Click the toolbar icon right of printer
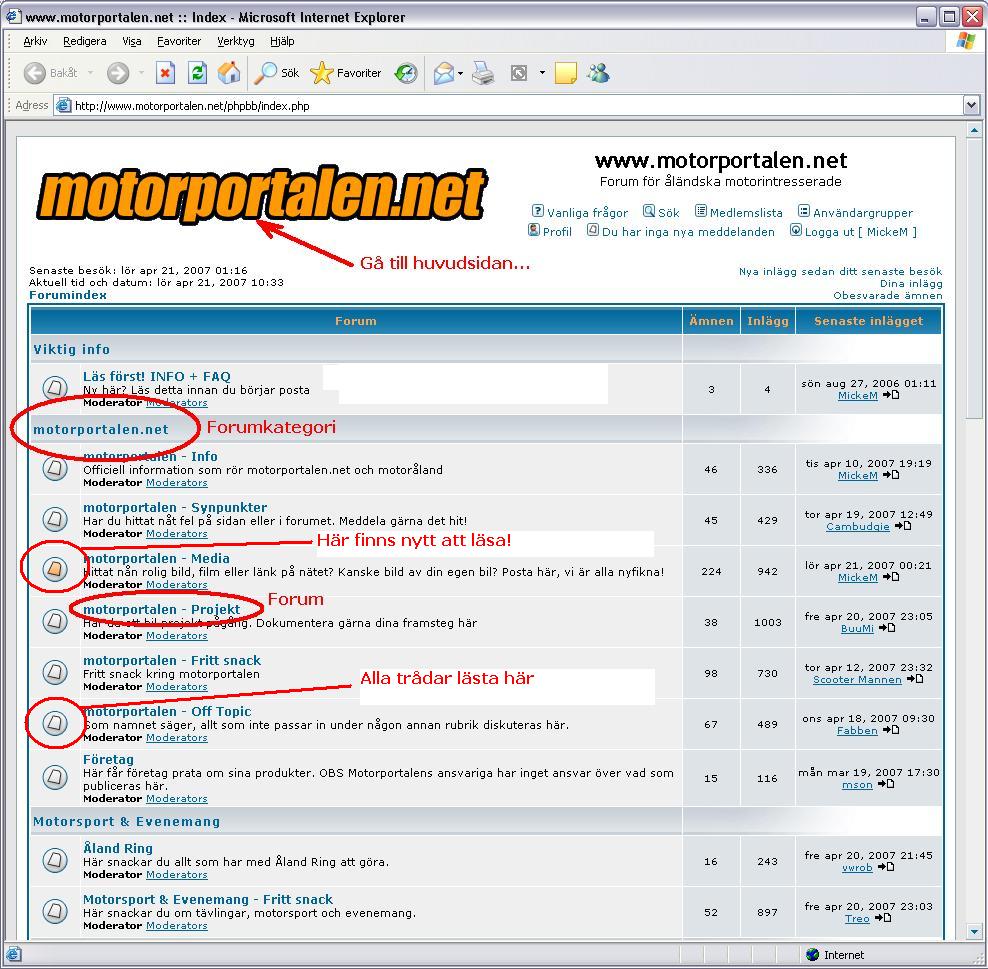Viewport: 988px width, 969px height. (519, 73)
